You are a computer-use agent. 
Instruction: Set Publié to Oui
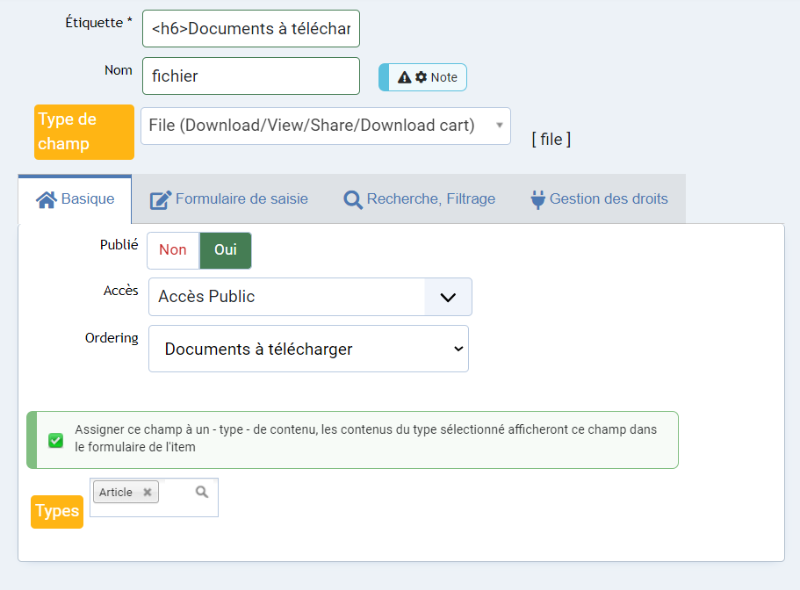pyautogui.click(x=226, y=250)
